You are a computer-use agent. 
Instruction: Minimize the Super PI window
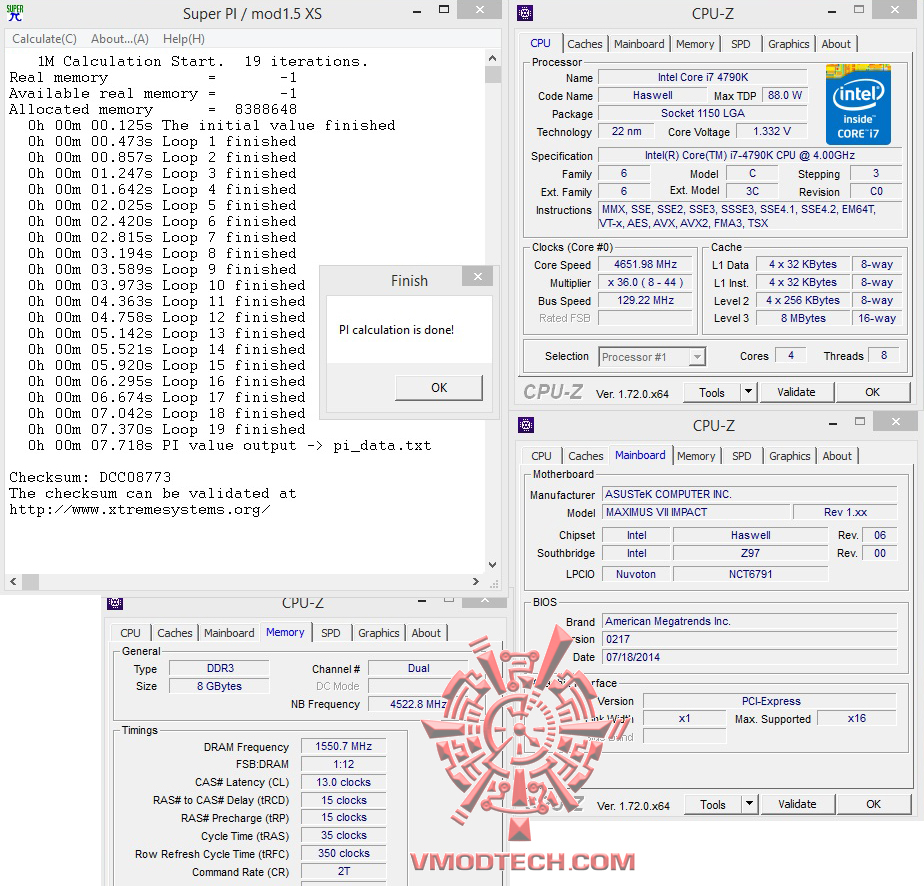[x=417, y=11]
